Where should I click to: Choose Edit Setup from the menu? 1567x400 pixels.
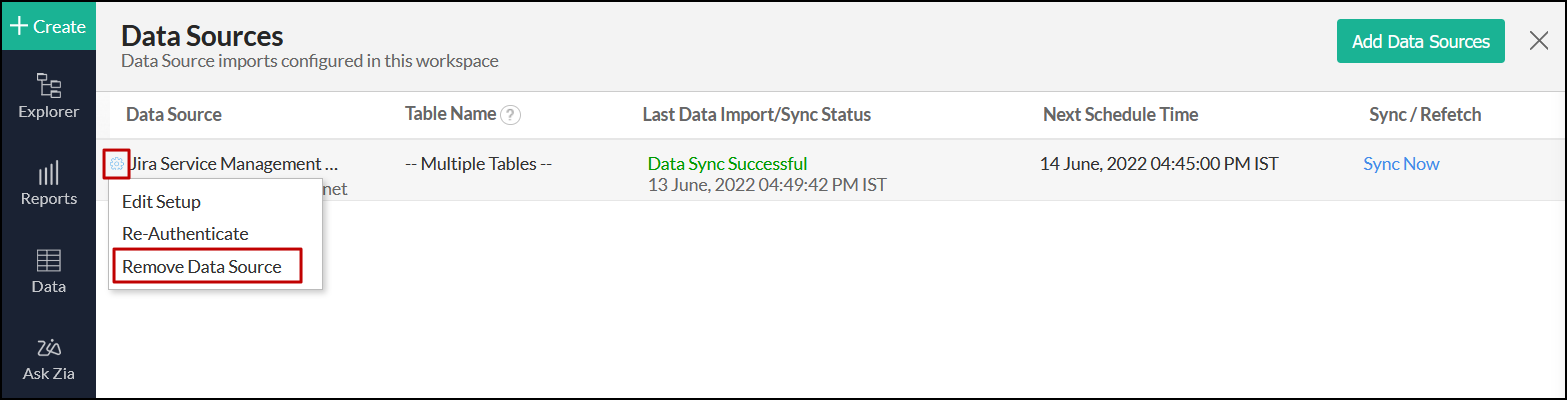click(x=161, y=202)
